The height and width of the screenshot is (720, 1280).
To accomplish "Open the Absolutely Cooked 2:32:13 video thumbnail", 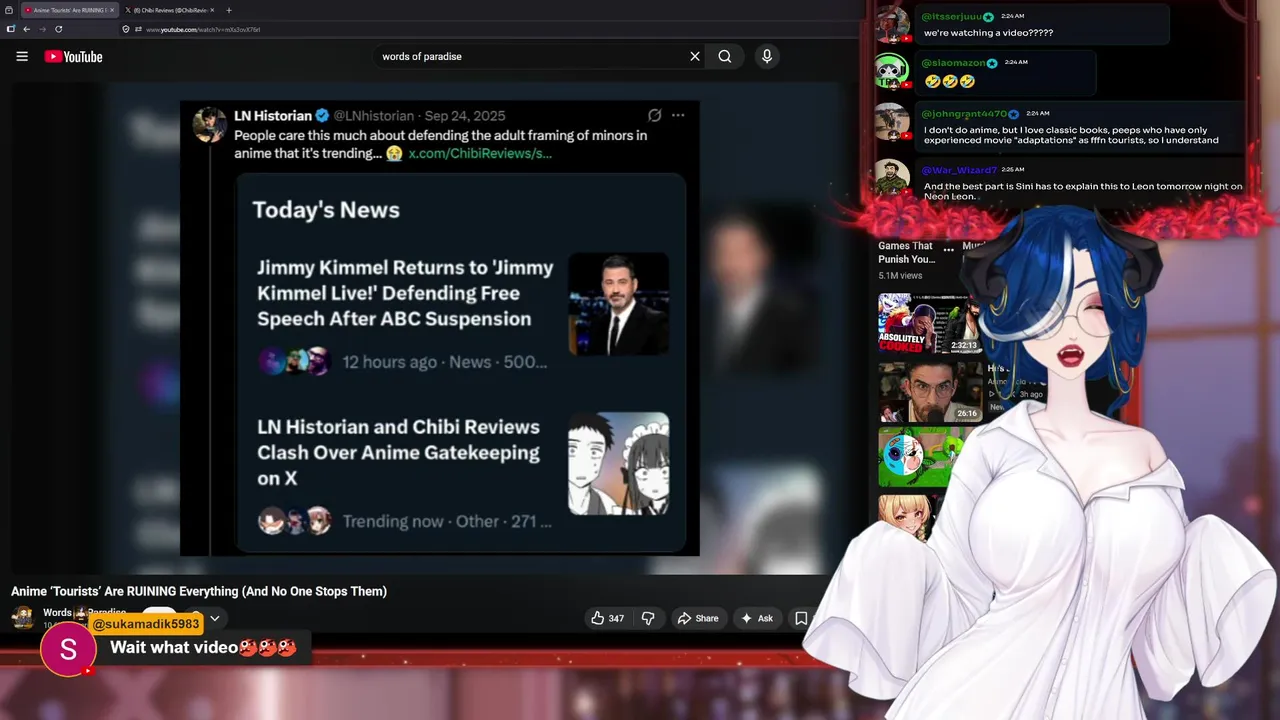I will [x=929, y=323].
